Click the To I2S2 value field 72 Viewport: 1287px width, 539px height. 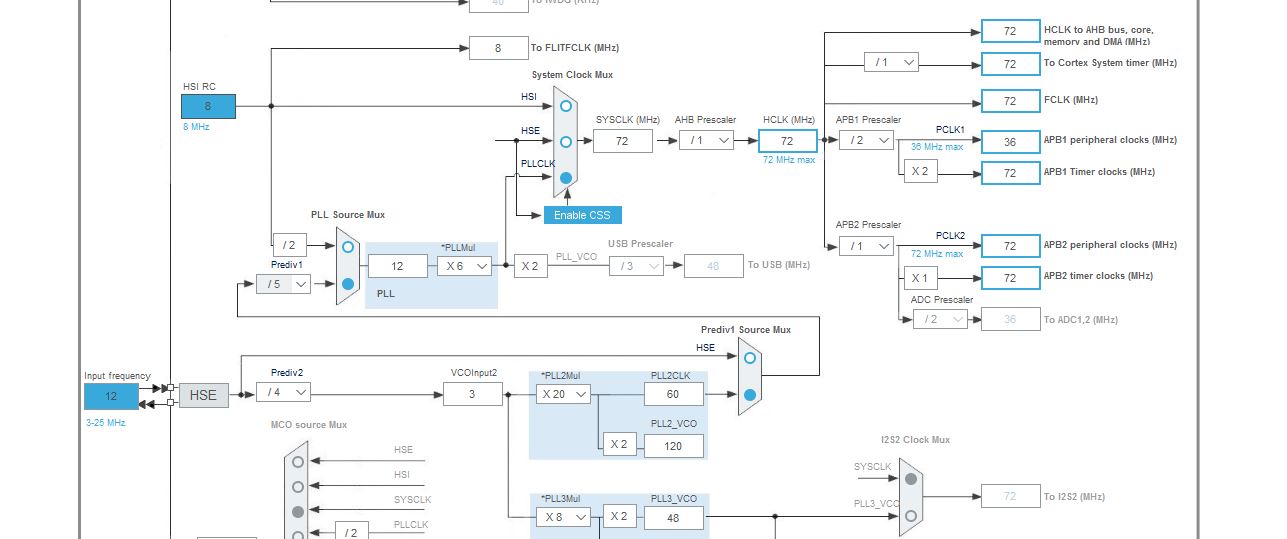[1011, 496]
